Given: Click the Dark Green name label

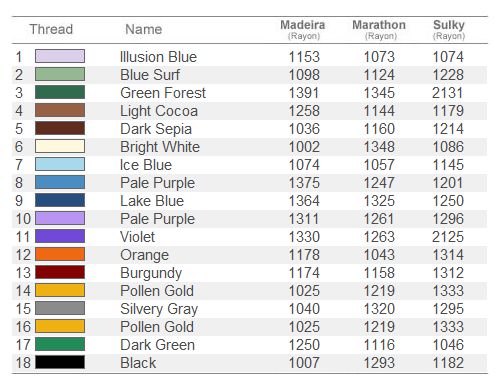Looking at the screenshot, I should pyautogui.click(x=158, y=345).
